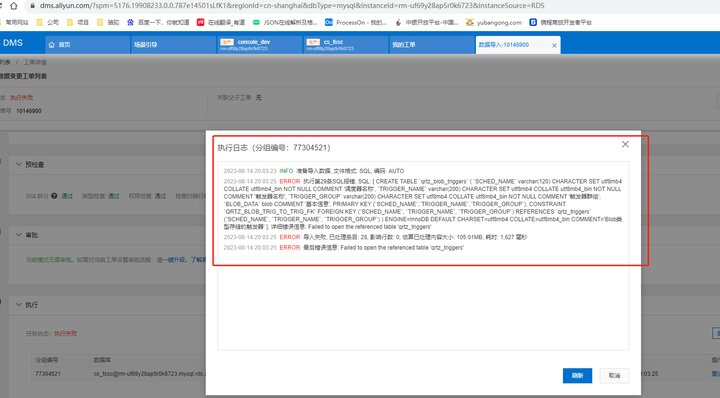Viewport: 720px width, 398px height.
Task: Open the 项目 bookmark folder
Action: pos(78,22)
